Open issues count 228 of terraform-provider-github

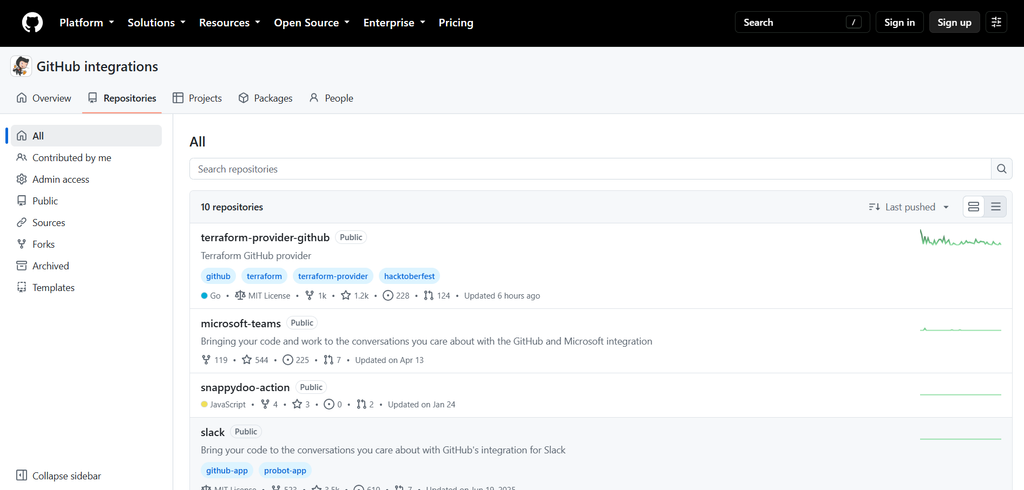(396, 296)
